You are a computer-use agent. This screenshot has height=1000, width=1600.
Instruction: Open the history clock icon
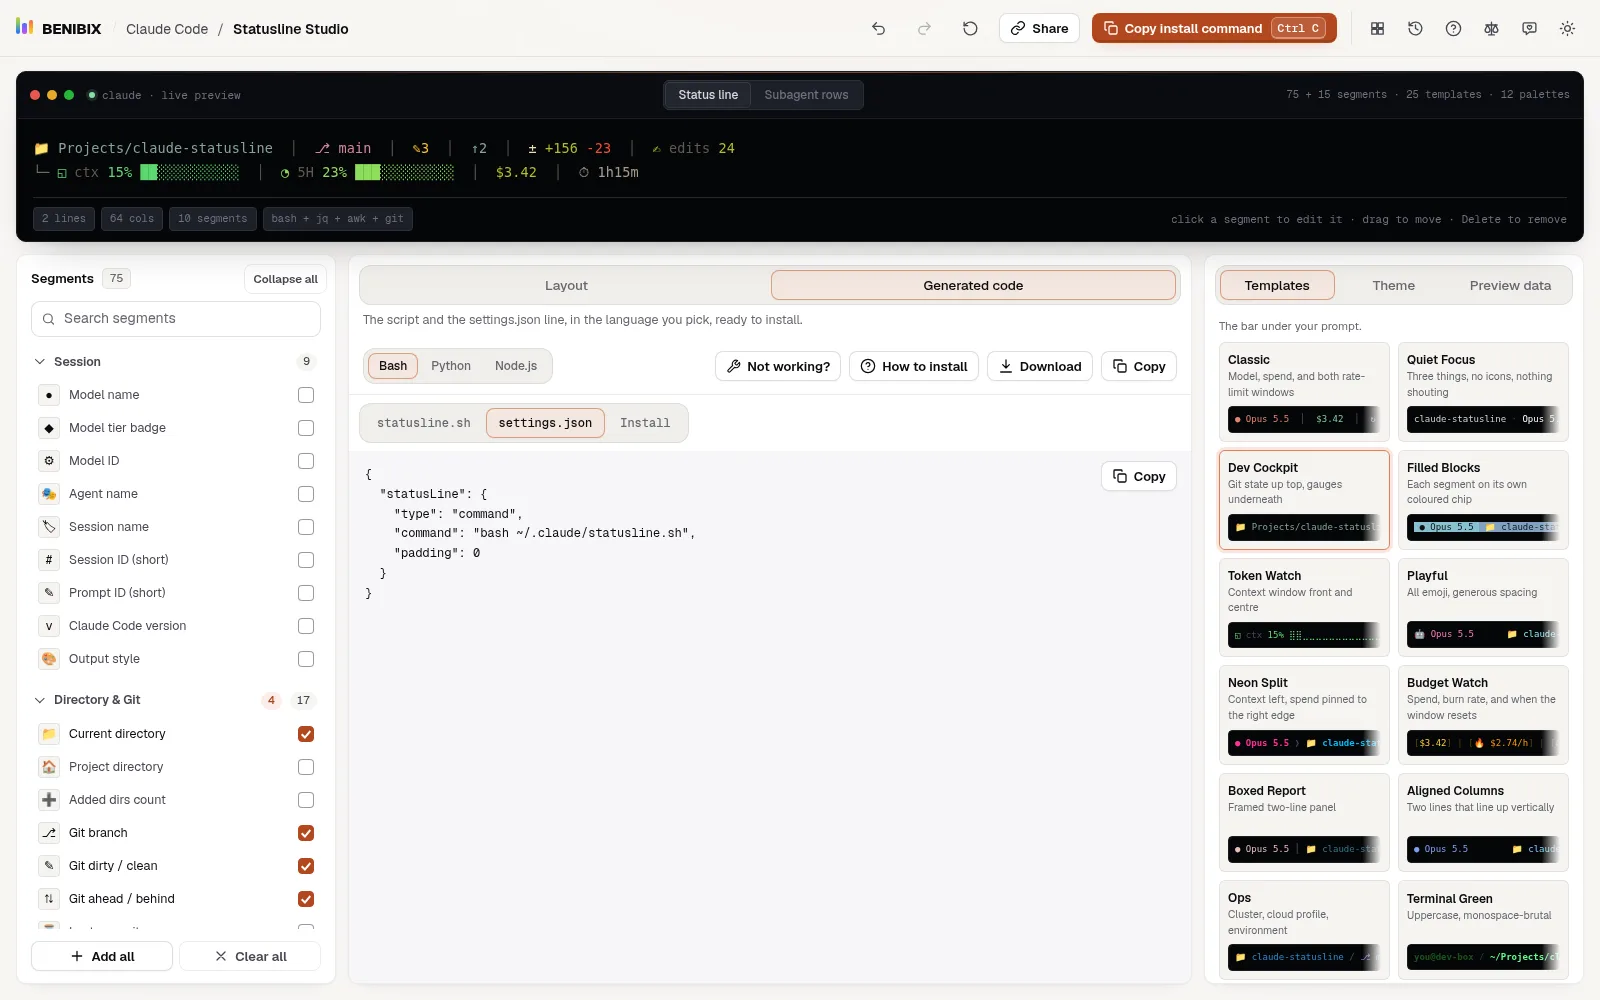[x=1415, y=29]
